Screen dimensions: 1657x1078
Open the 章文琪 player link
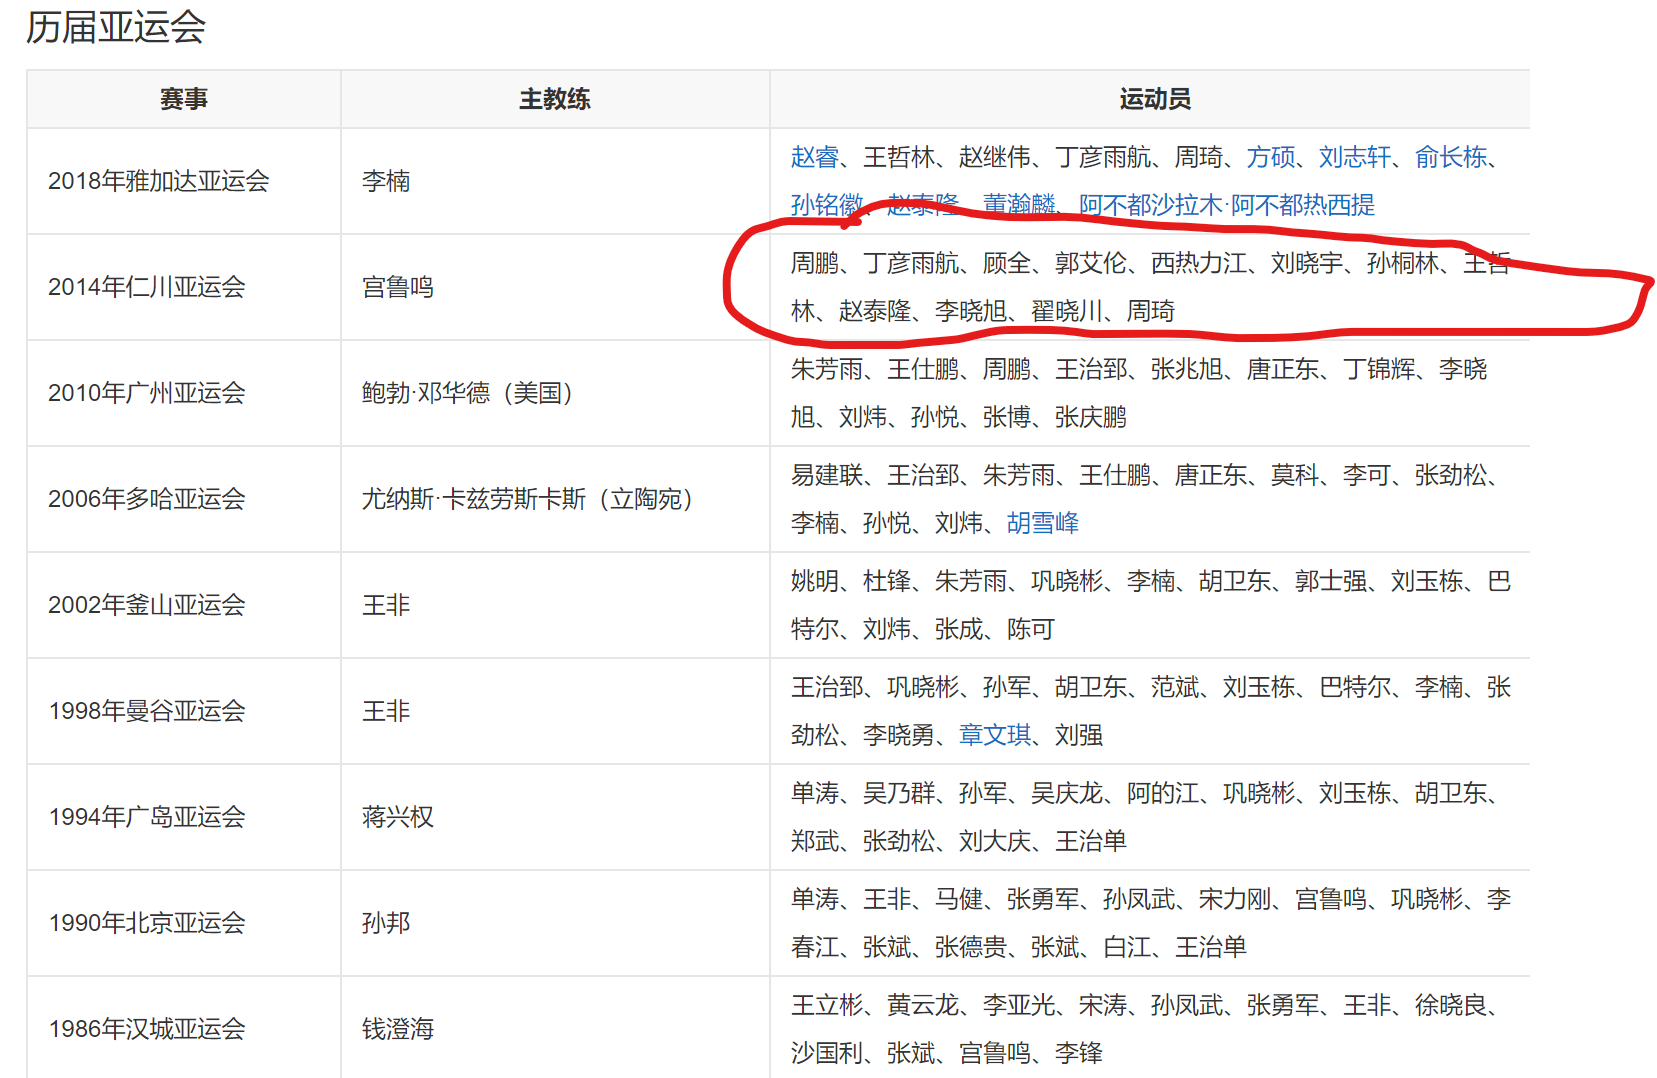pyautogui.click(x=995, y=735)
